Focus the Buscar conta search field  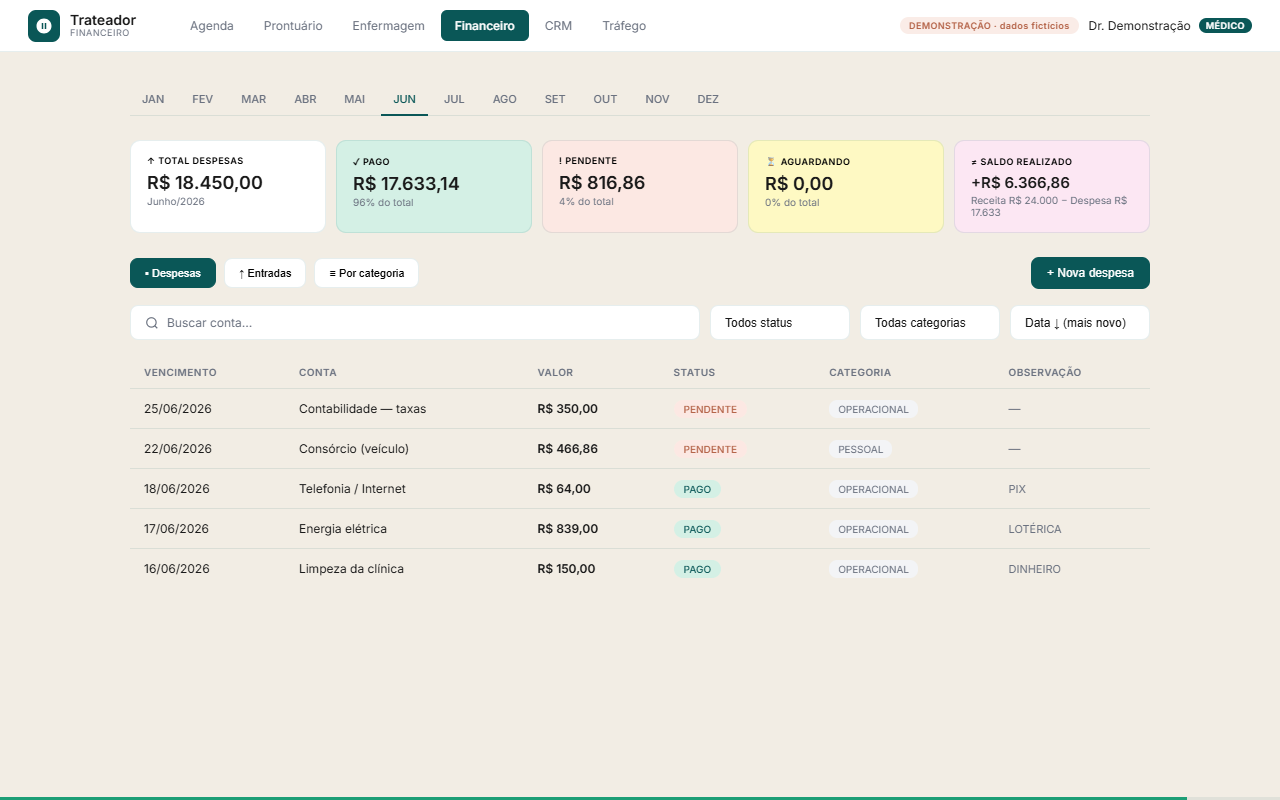point(415,323)
